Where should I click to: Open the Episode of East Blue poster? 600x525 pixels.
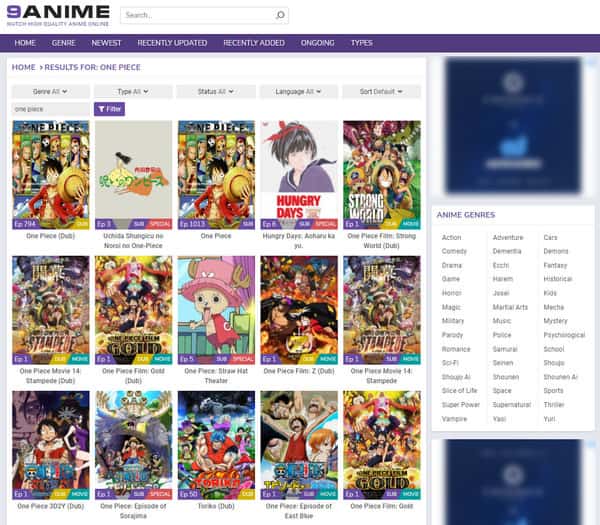[299, 445]
